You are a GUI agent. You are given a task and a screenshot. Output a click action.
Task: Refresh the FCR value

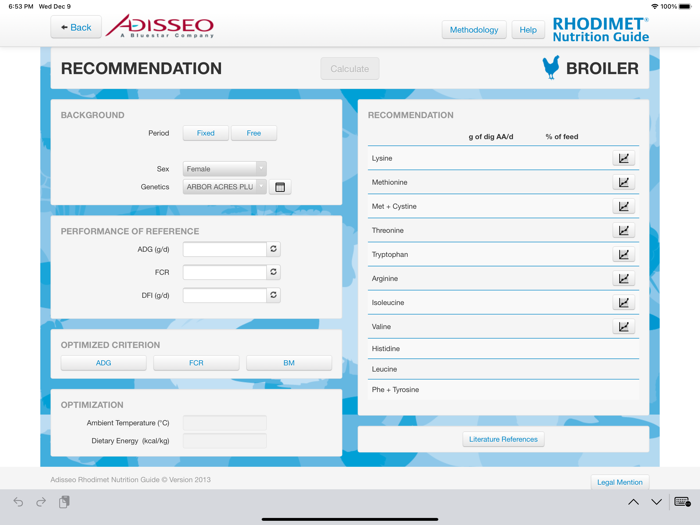tap(273, 272)
